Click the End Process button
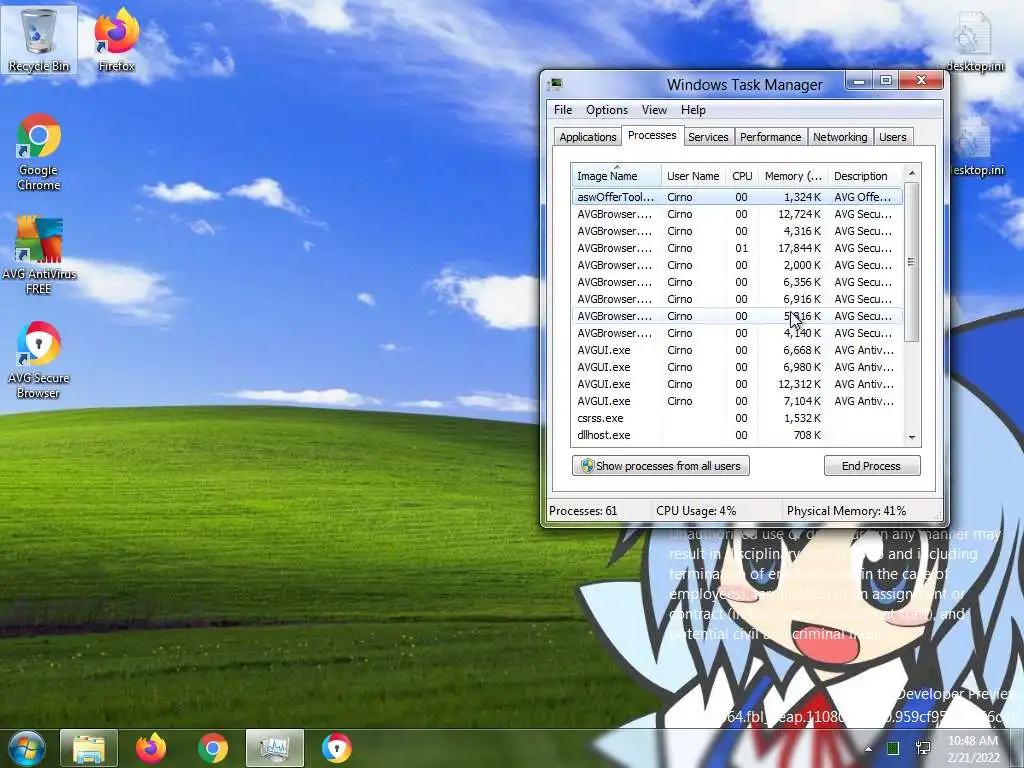The image size is (1024, 768). [872, 466]
